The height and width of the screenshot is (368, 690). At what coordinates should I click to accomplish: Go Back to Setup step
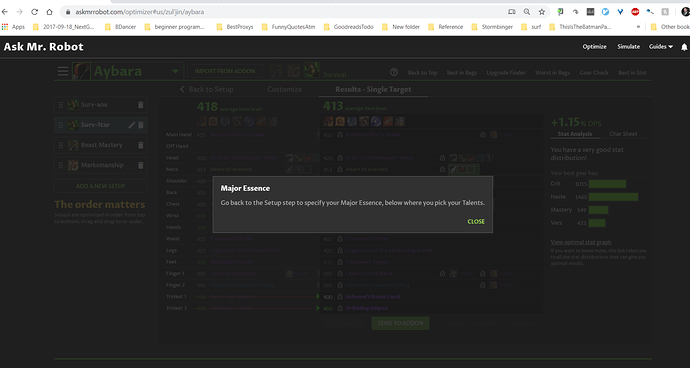coord(206,89)
